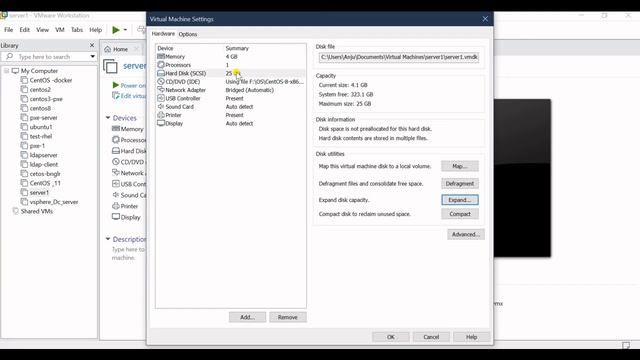The width and height of the screenshot is (640, 360).
Task: Select pxe-1 in the Library tree
Action: (37, 146)
